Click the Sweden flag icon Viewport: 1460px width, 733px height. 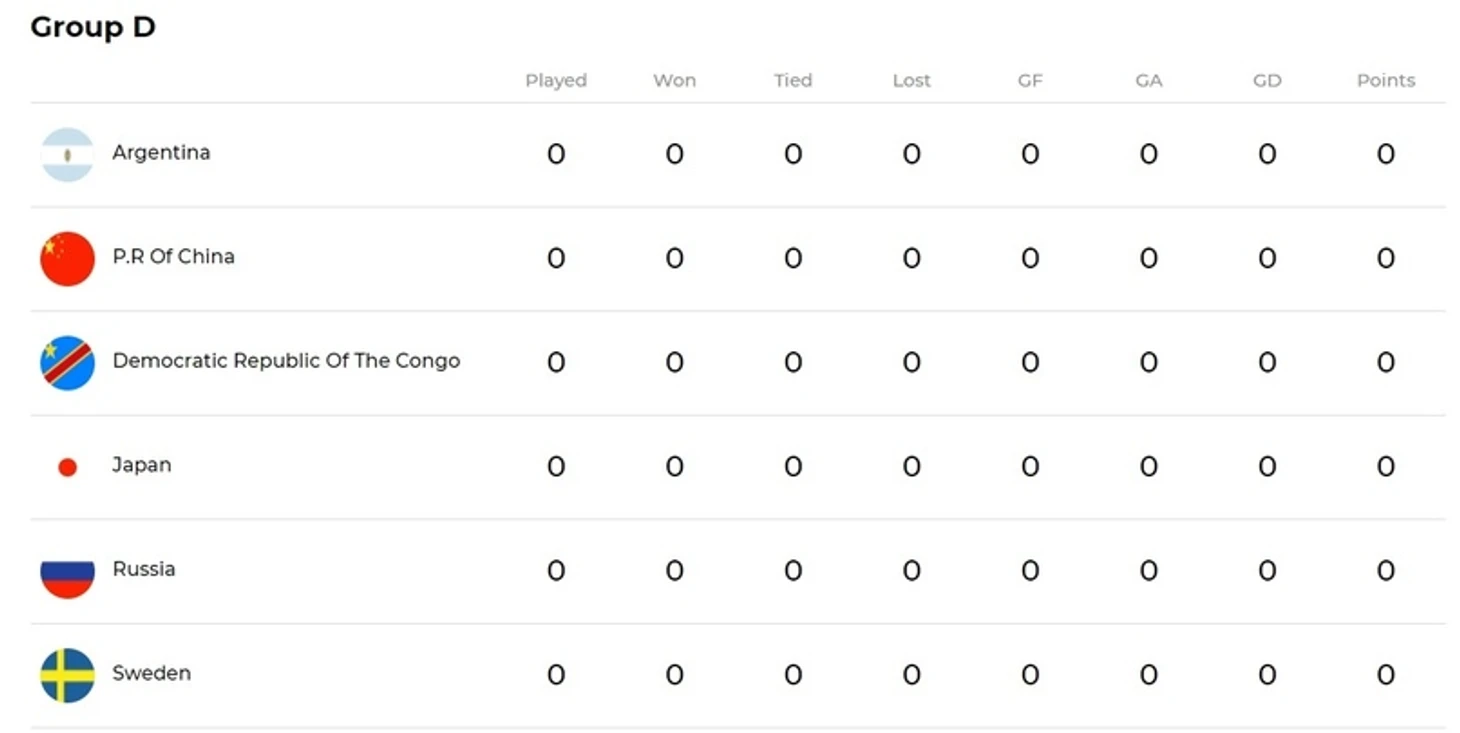click(67, 675)
